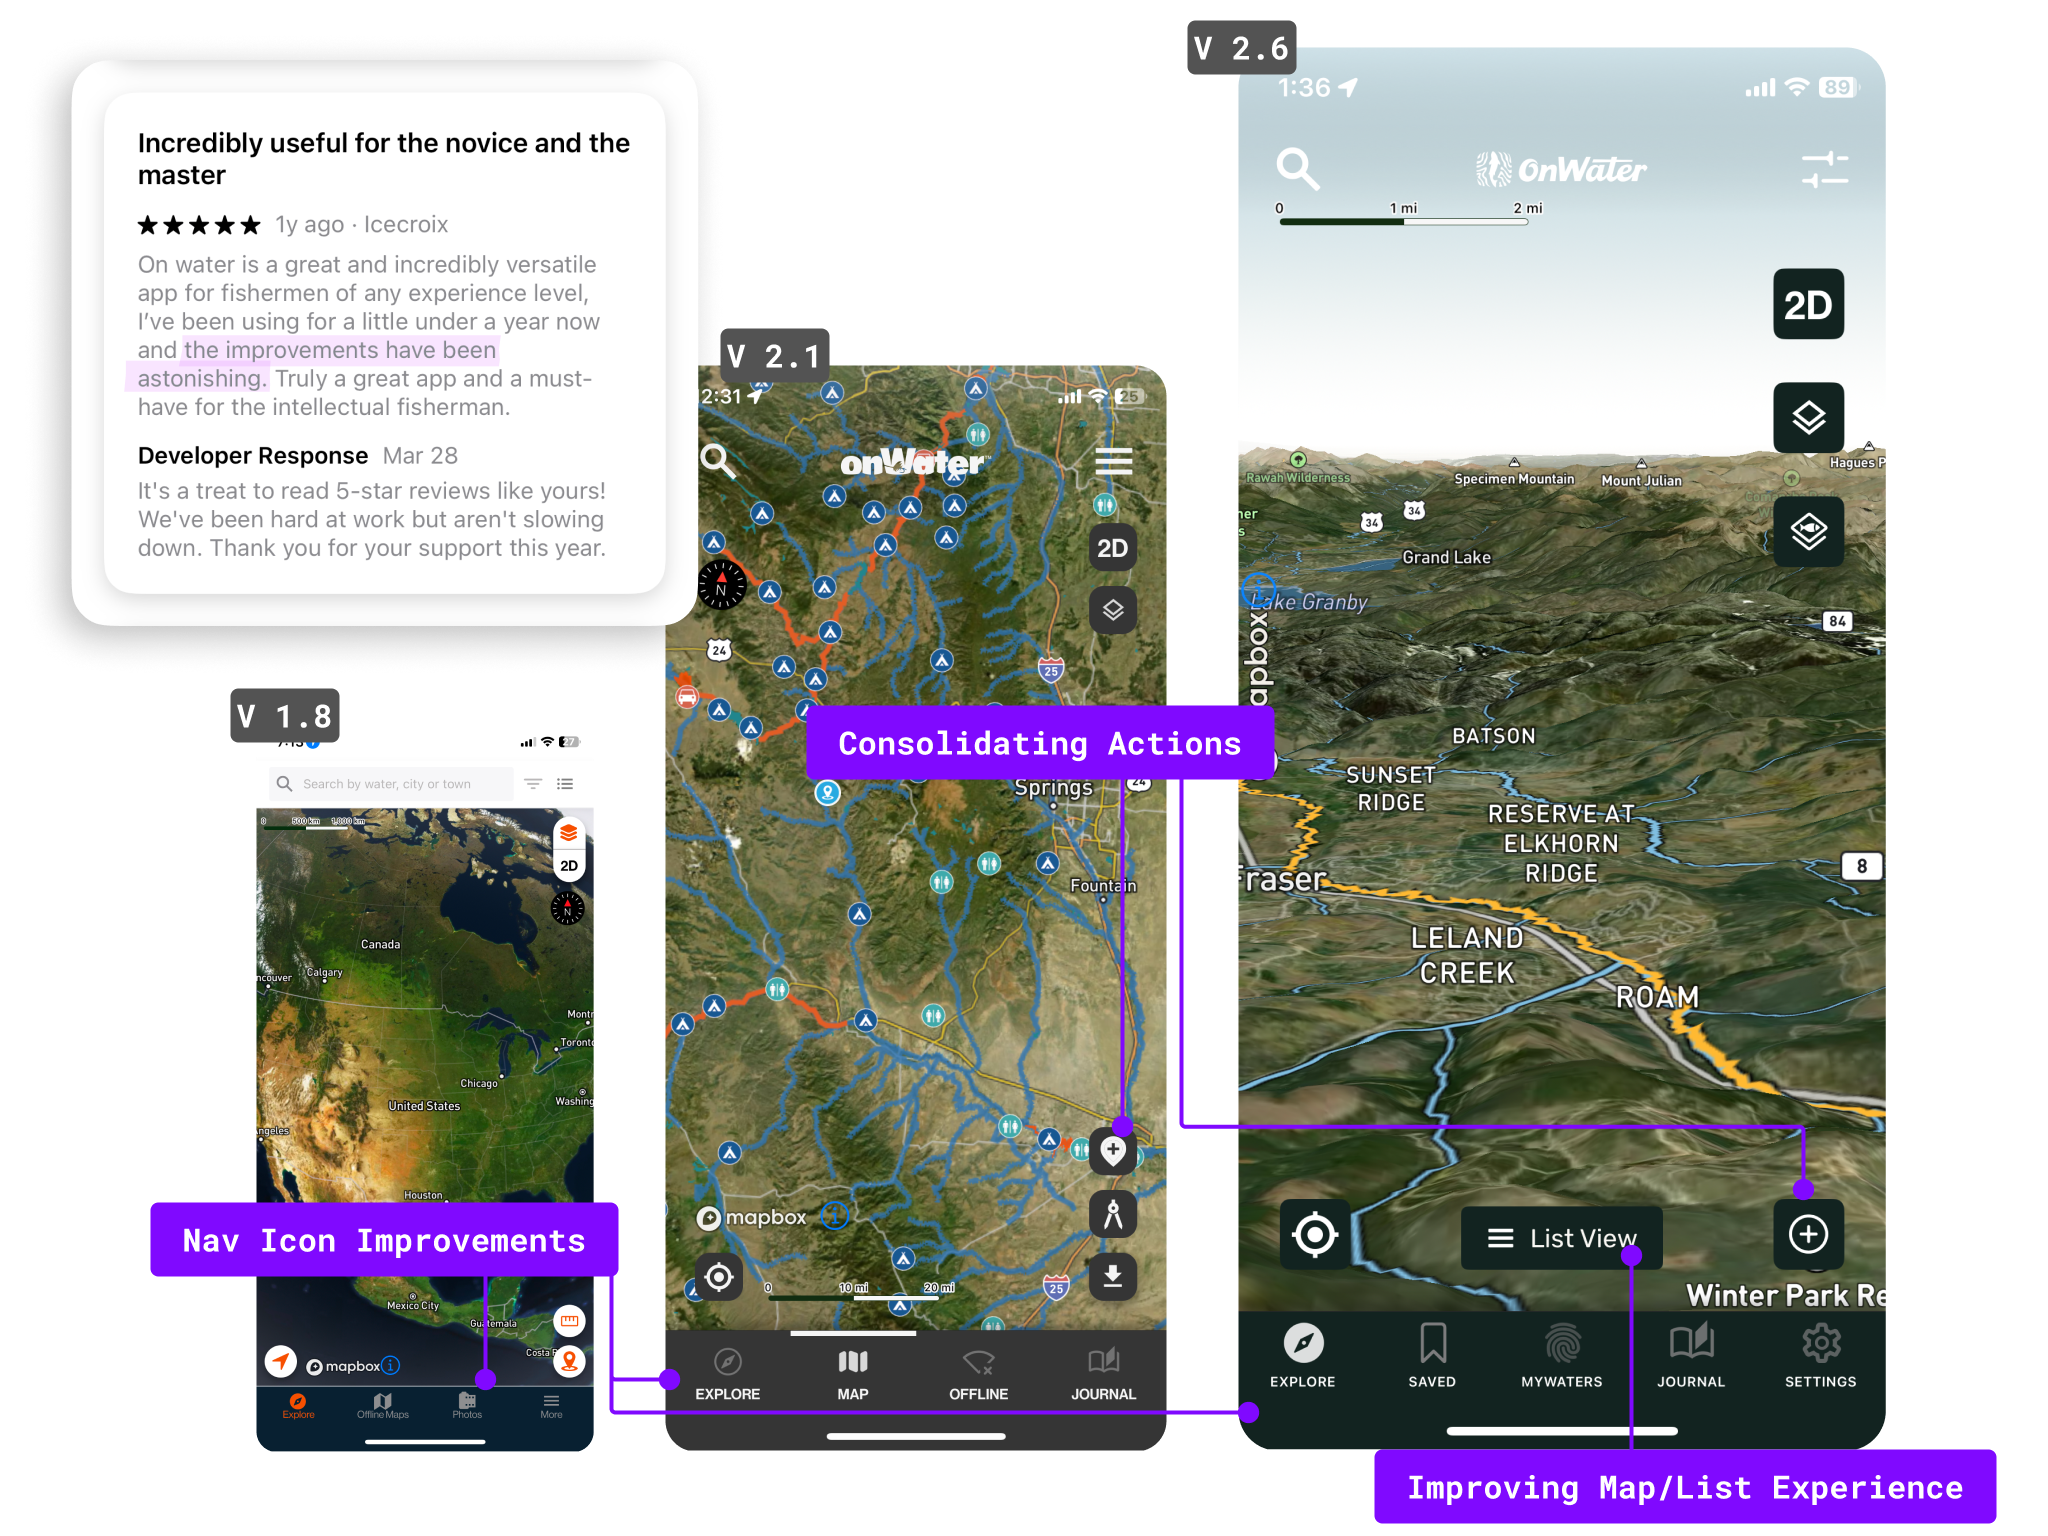Select the measure distance tool in V2.1

click(1112, 1214)
